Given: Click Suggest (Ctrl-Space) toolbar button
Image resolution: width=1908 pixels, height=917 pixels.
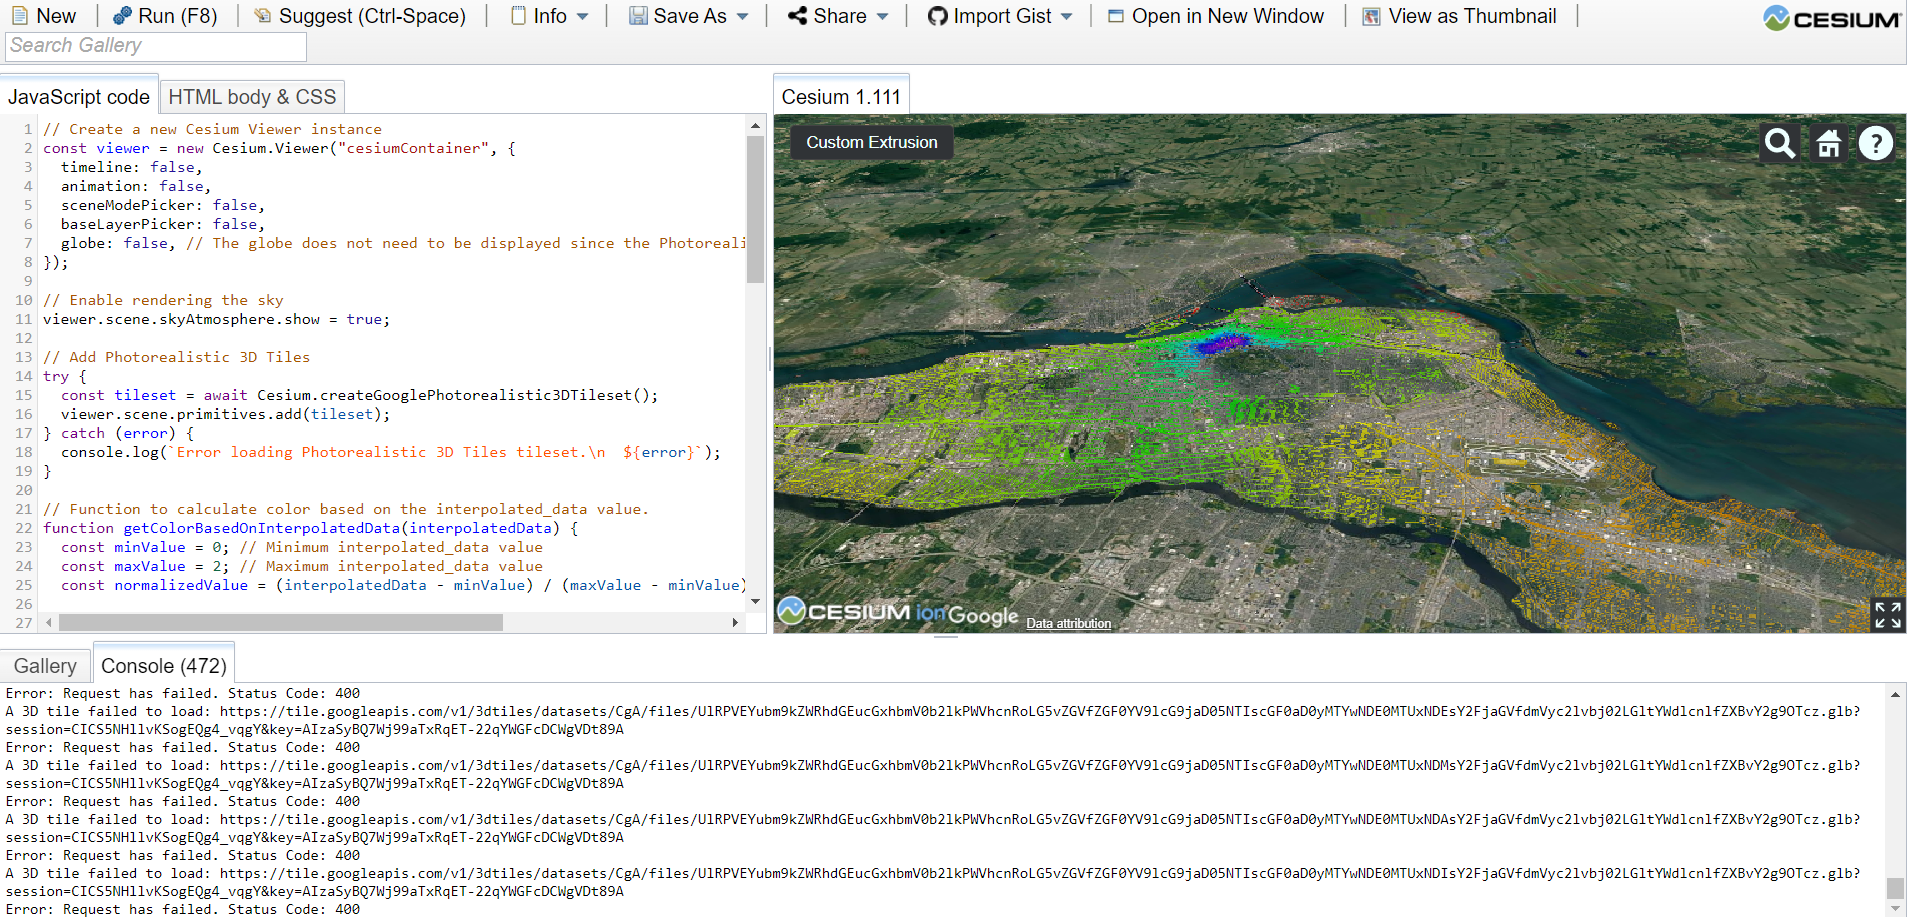Looking at the screenshot, I should point(360,16).
